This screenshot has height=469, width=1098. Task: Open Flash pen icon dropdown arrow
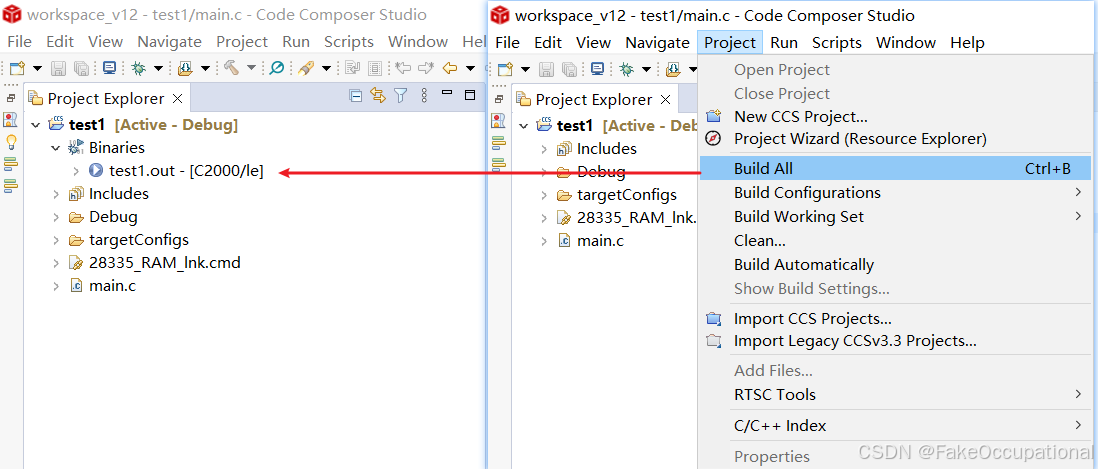(326, 69)
